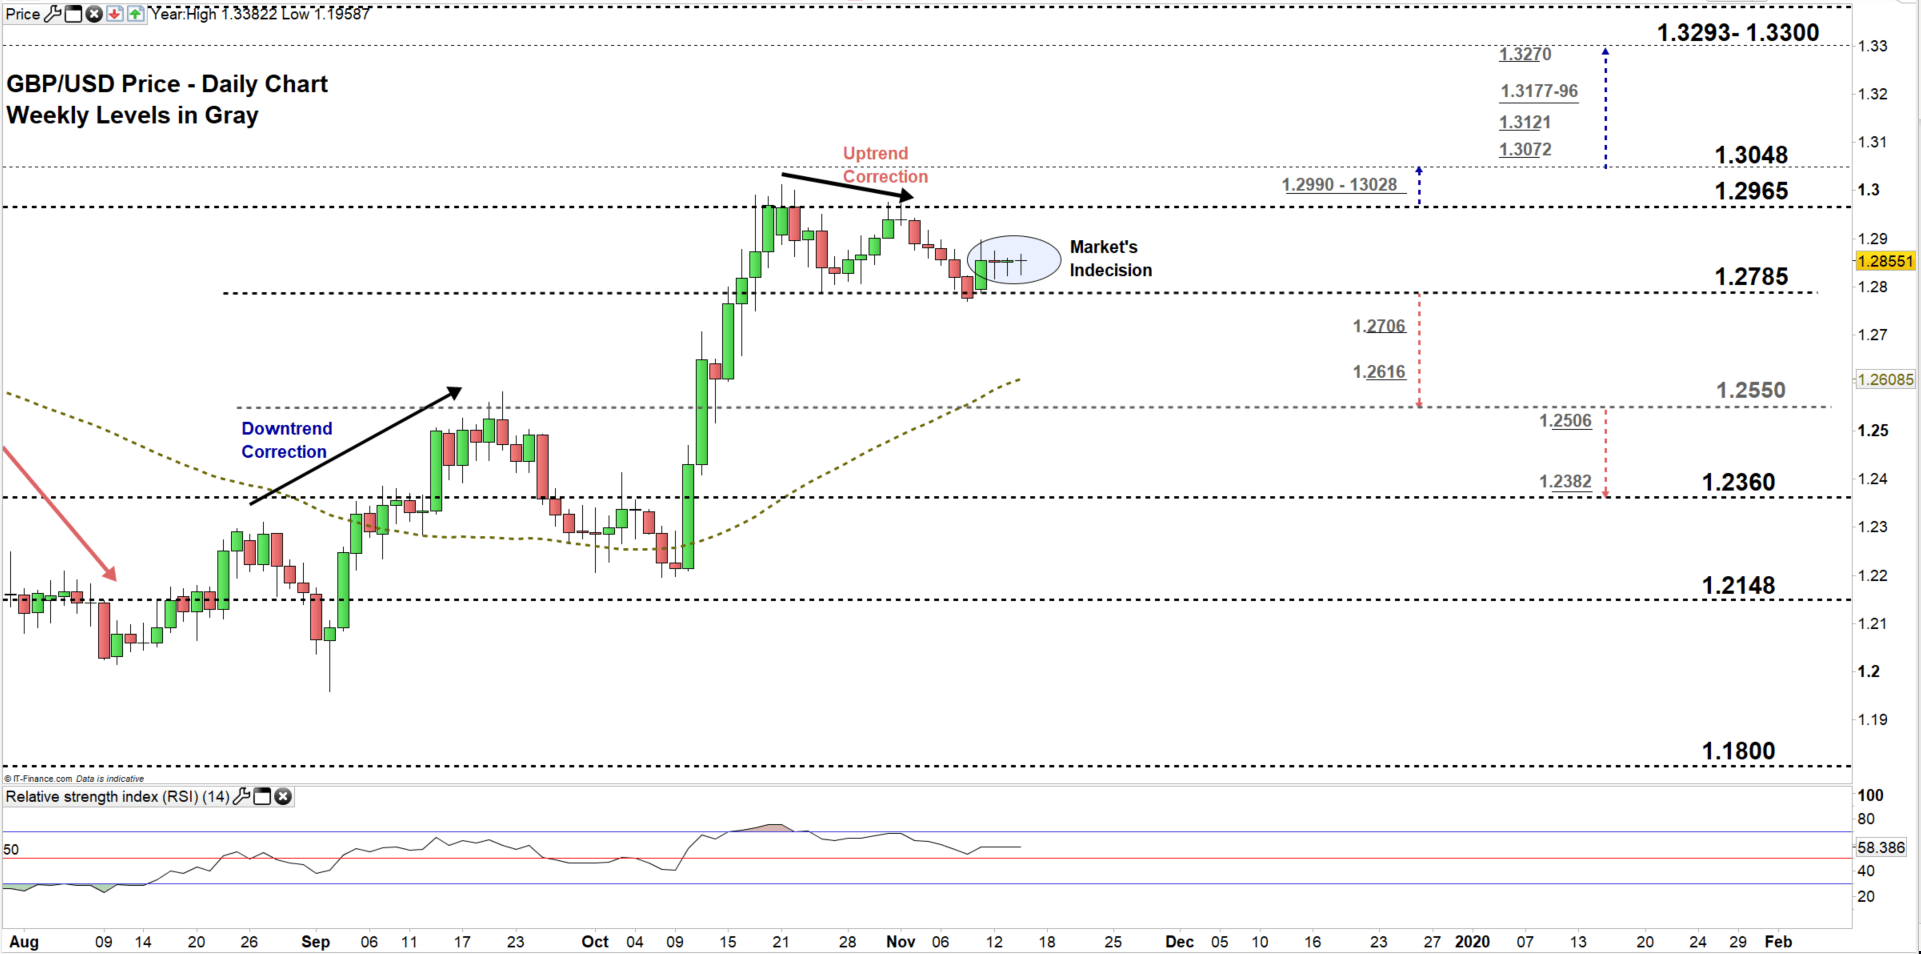The width and height of the screenshot is (1921, 954).
Task: Click the Sep label on the time axis
Action: click(x=315, y=942)
